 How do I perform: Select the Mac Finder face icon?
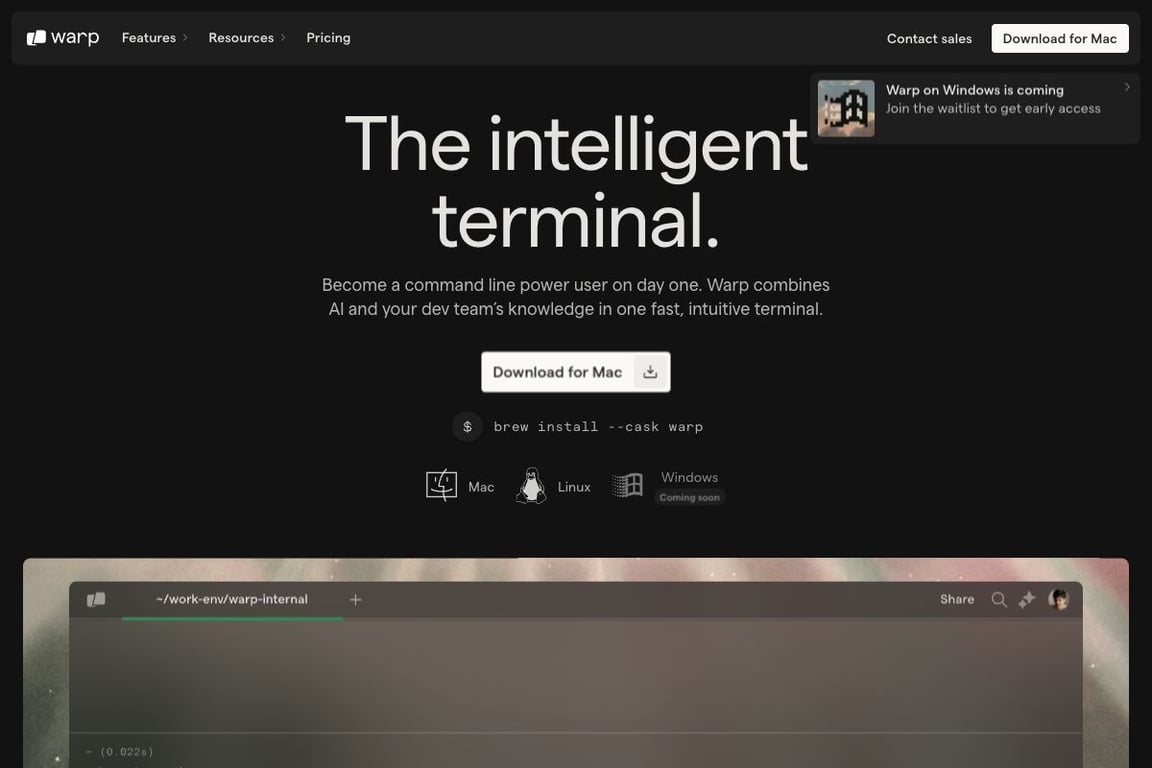pyautogui.click(x=441, y=486)
